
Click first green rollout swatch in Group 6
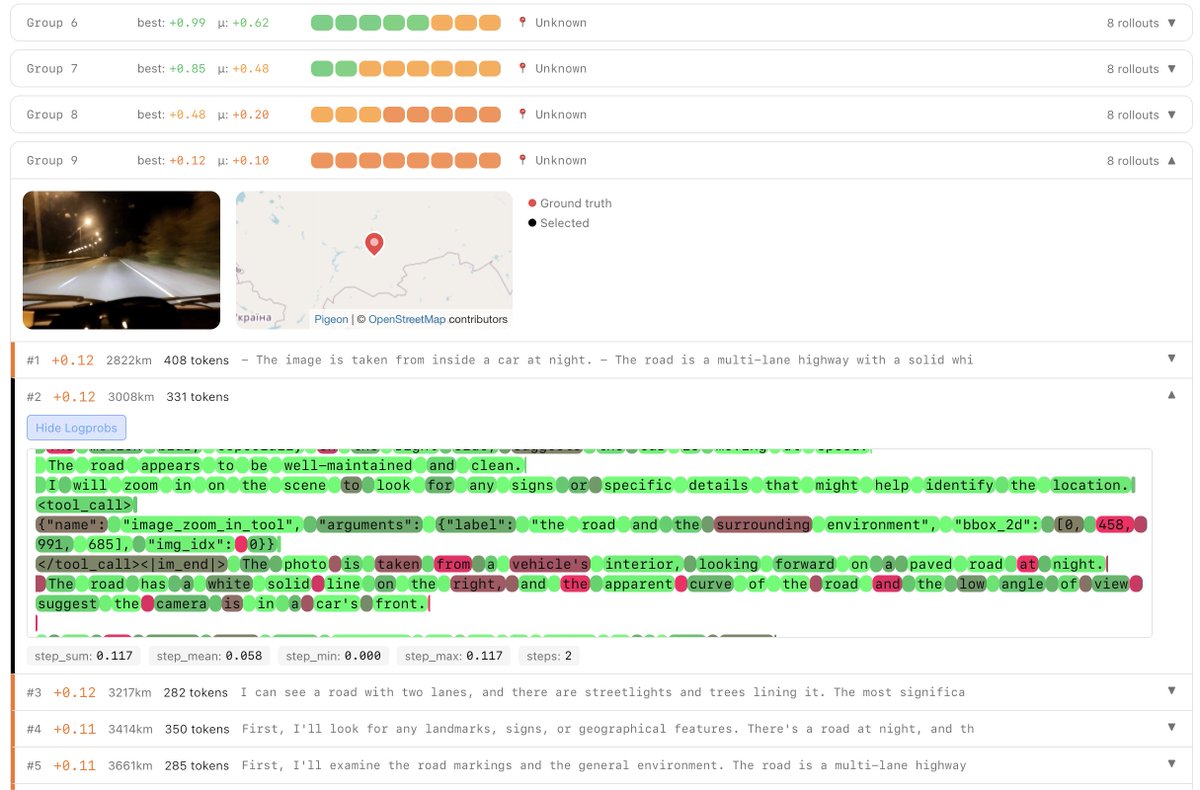[322, 23]
